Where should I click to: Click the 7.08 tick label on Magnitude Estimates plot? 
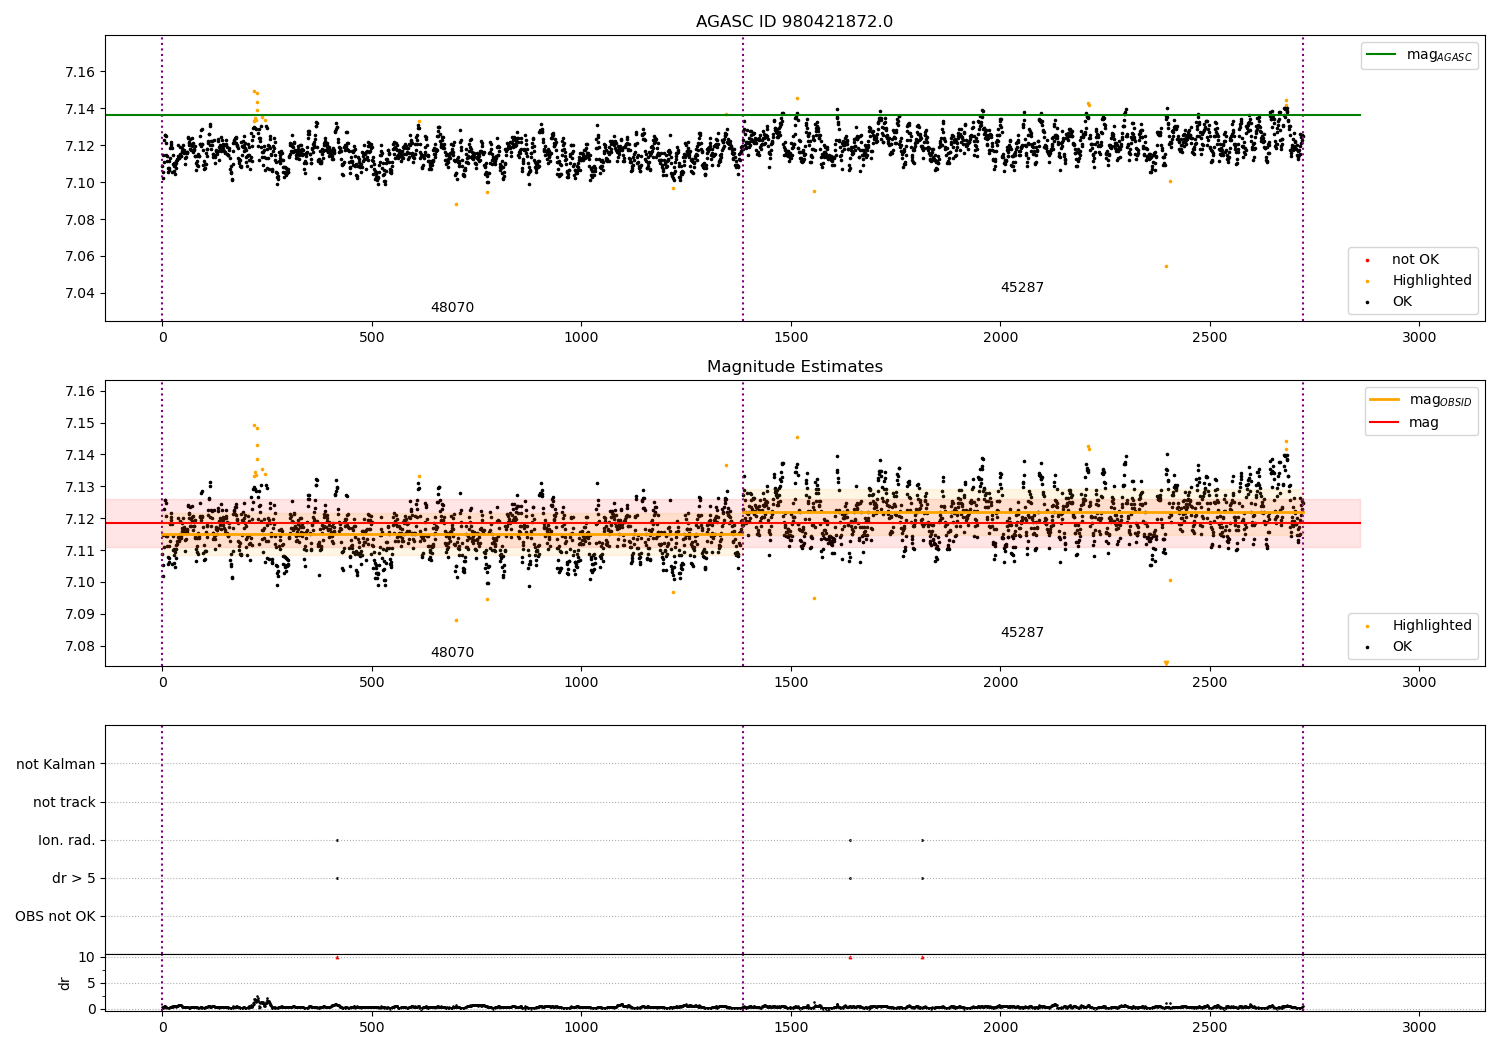click(x=81, y=647)
